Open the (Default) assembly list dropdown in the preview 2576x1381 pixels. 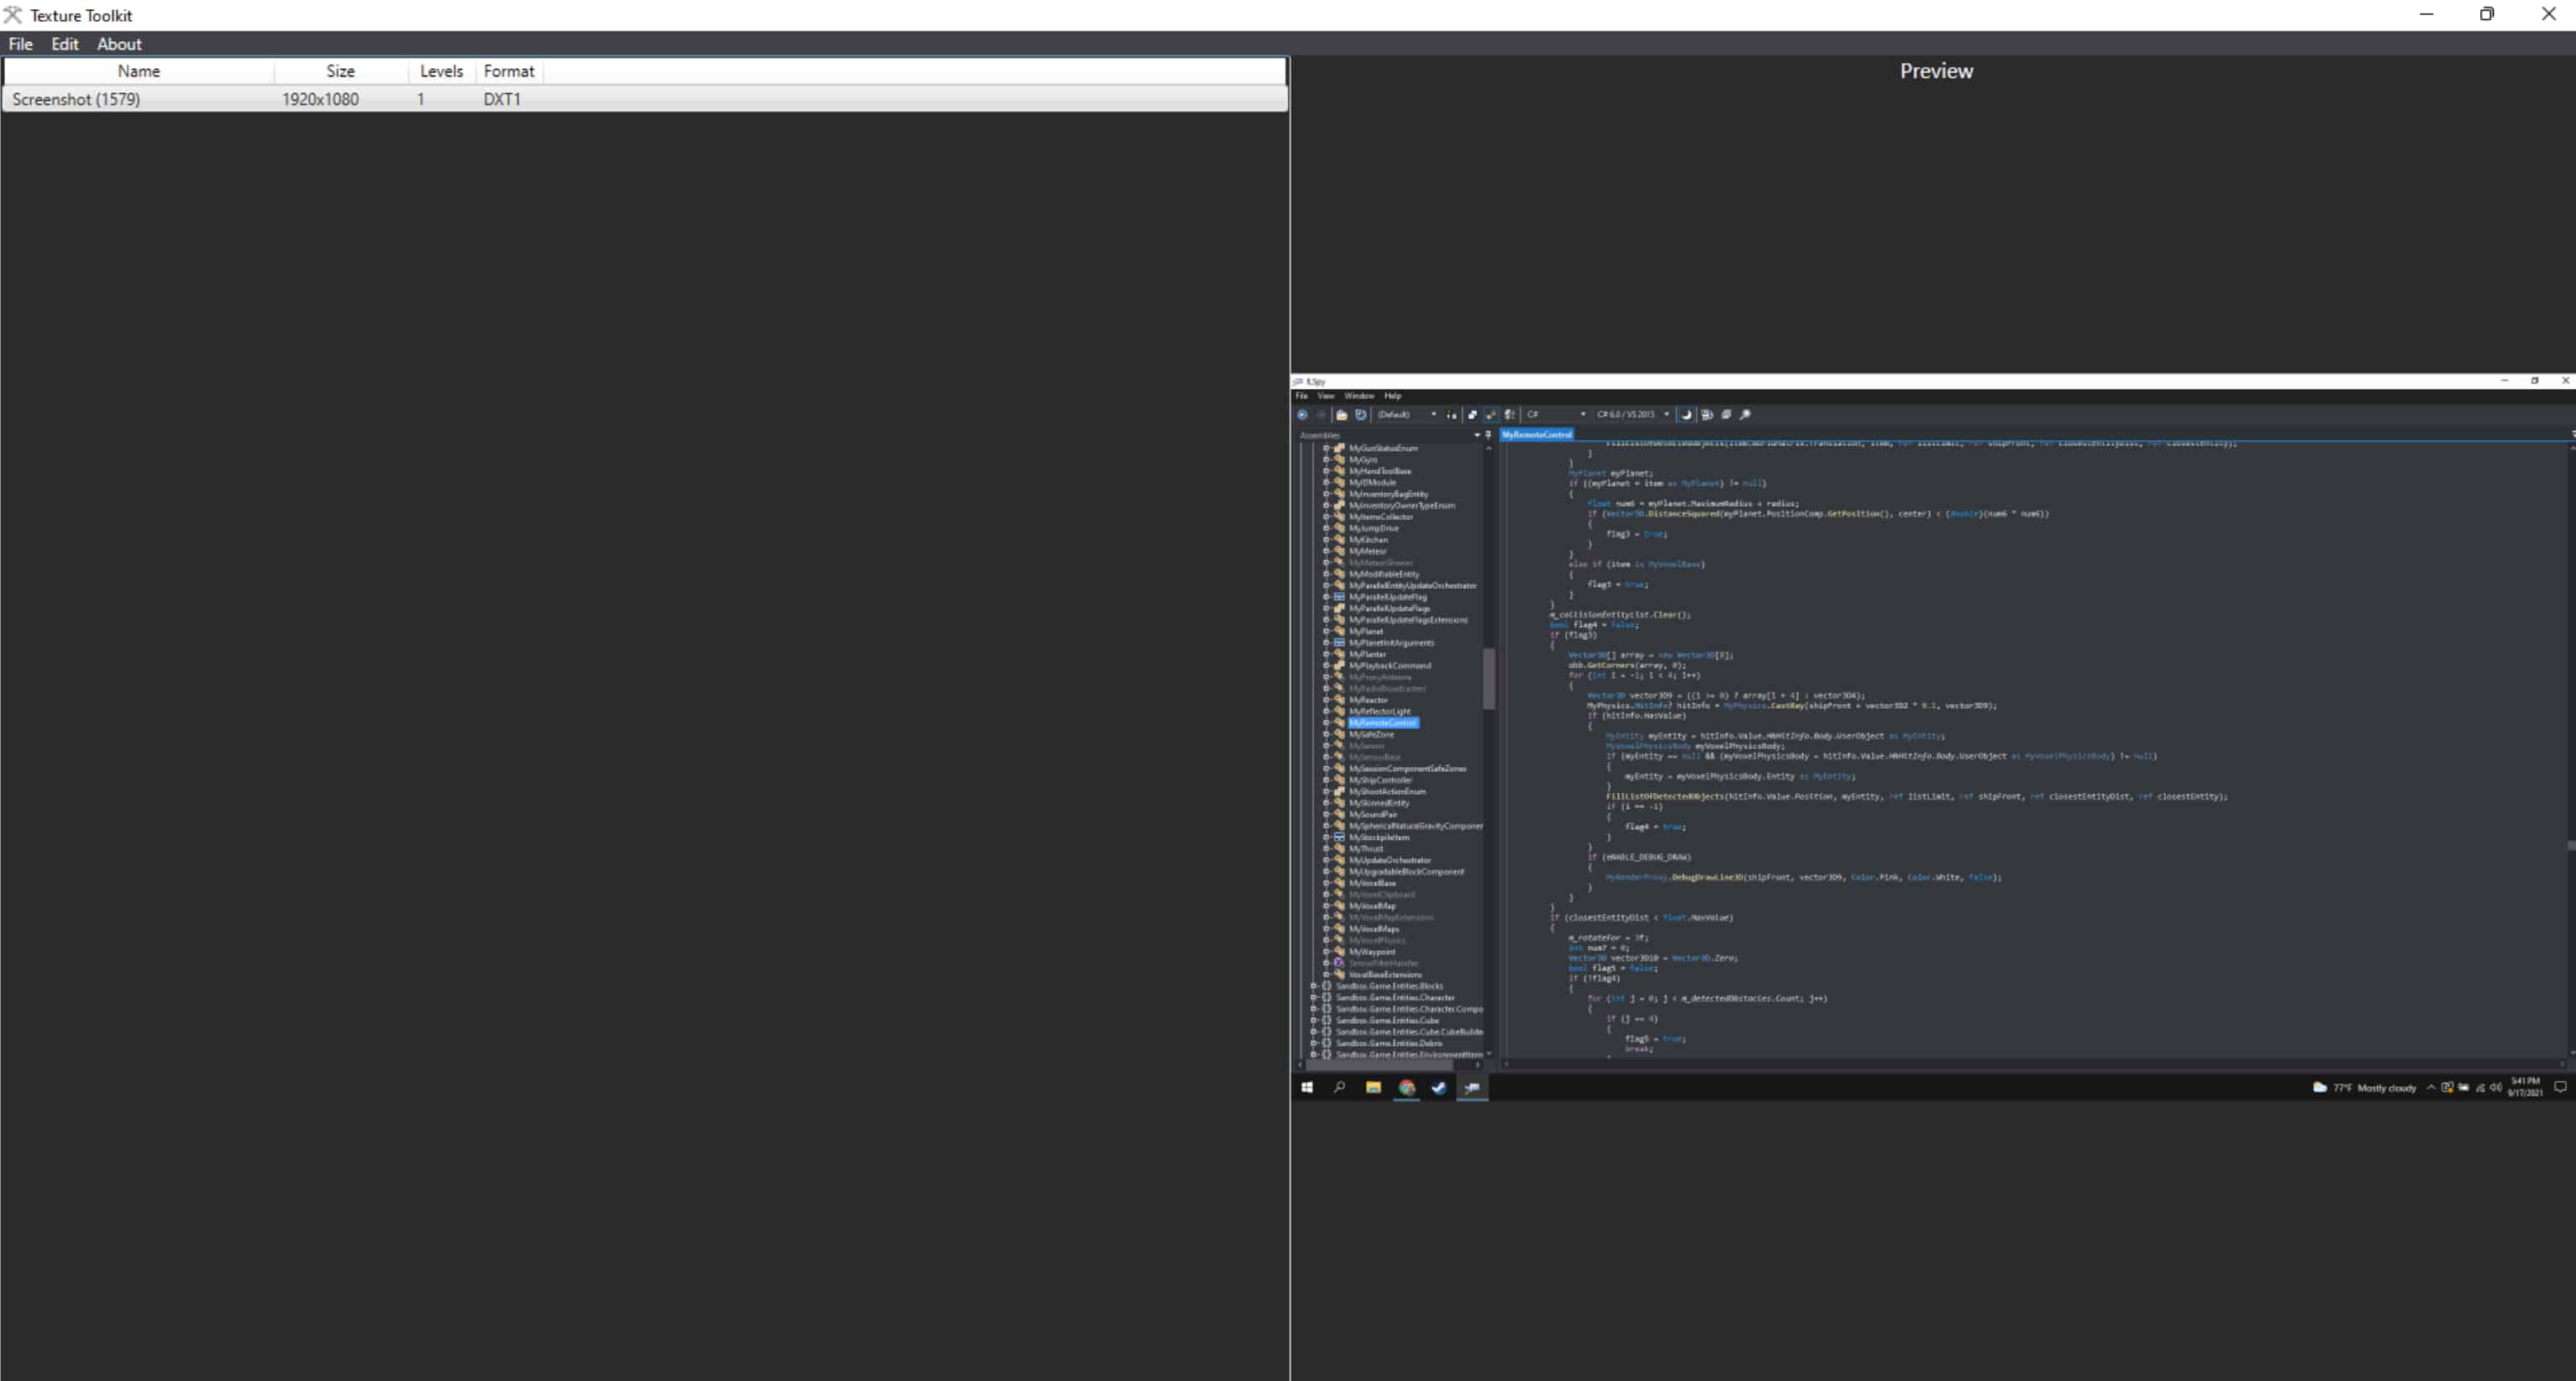[1406, 415]
